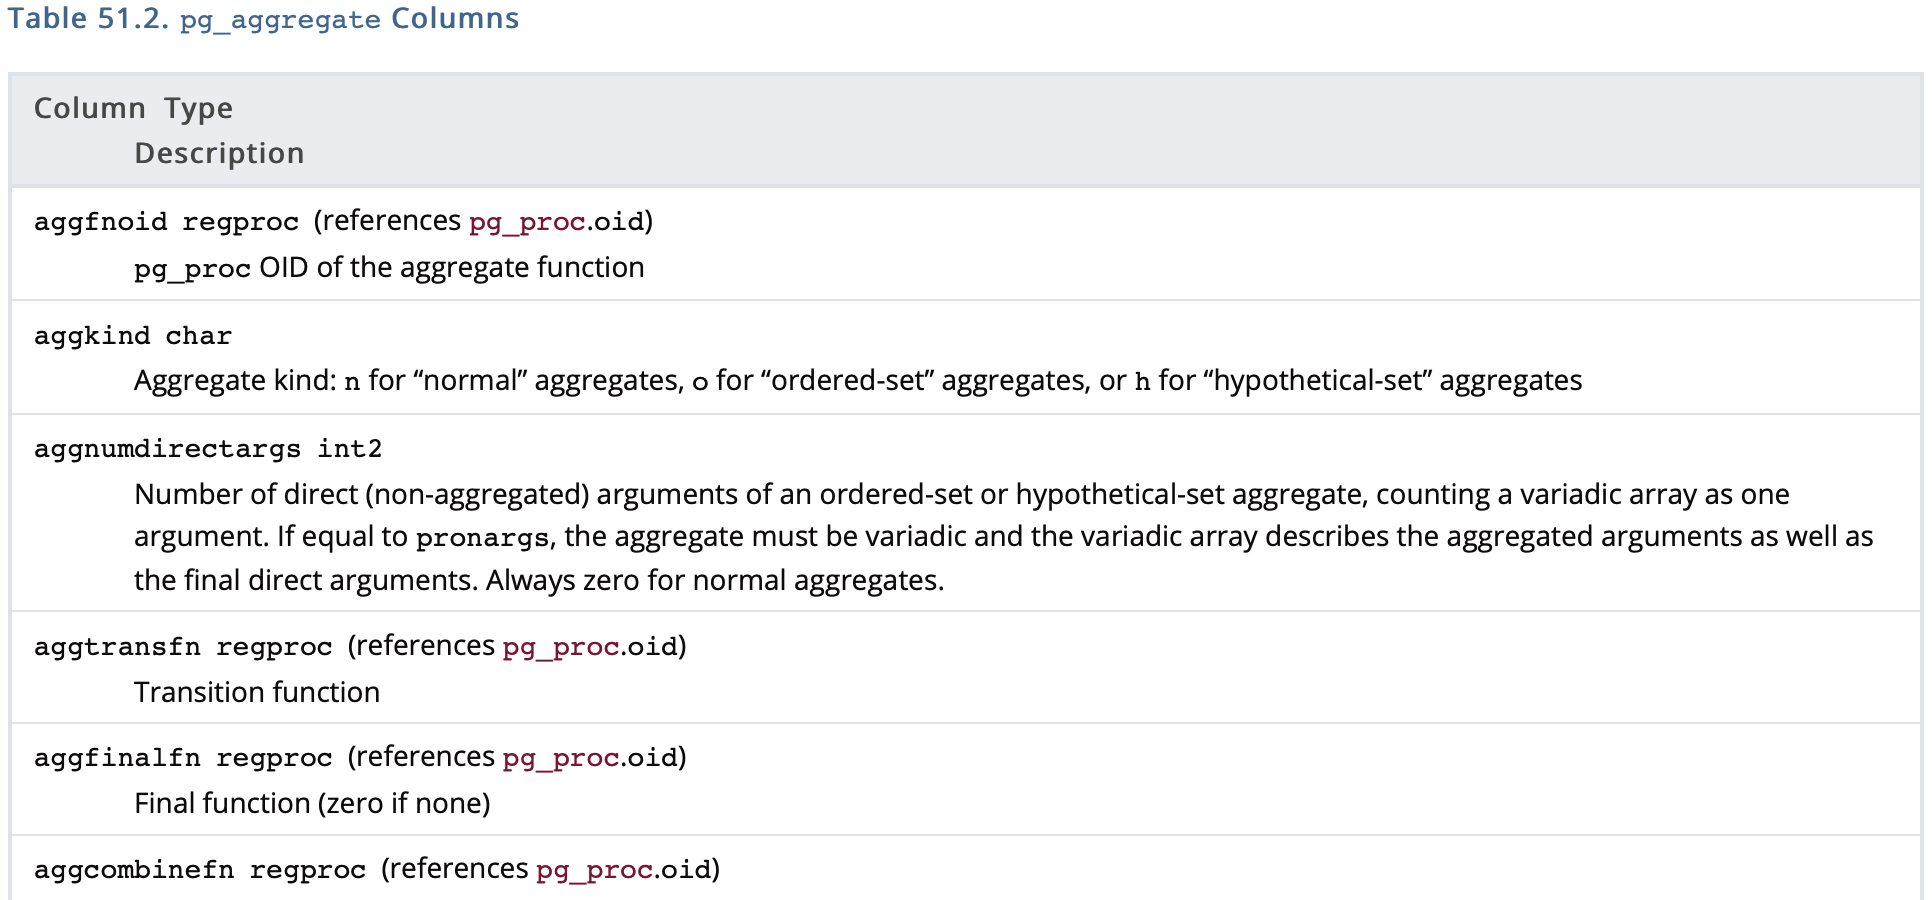Open pg_proc link in aggfnoid row

(527, 222)
